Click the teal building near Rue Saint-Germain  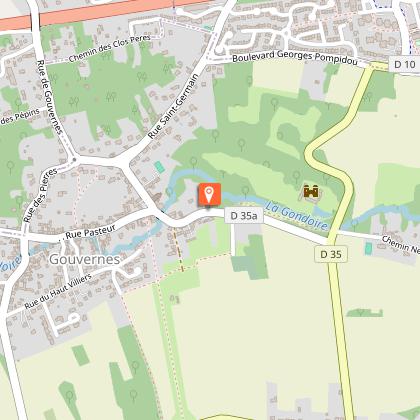[x=160, y=167]
